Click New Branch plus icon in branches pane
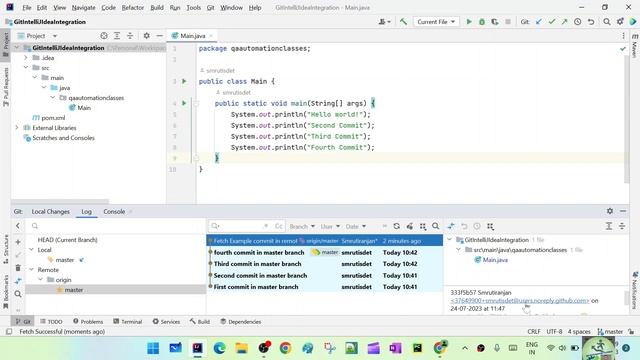The height and width of the screenshot is (360, 640). (x=18, y=242)
